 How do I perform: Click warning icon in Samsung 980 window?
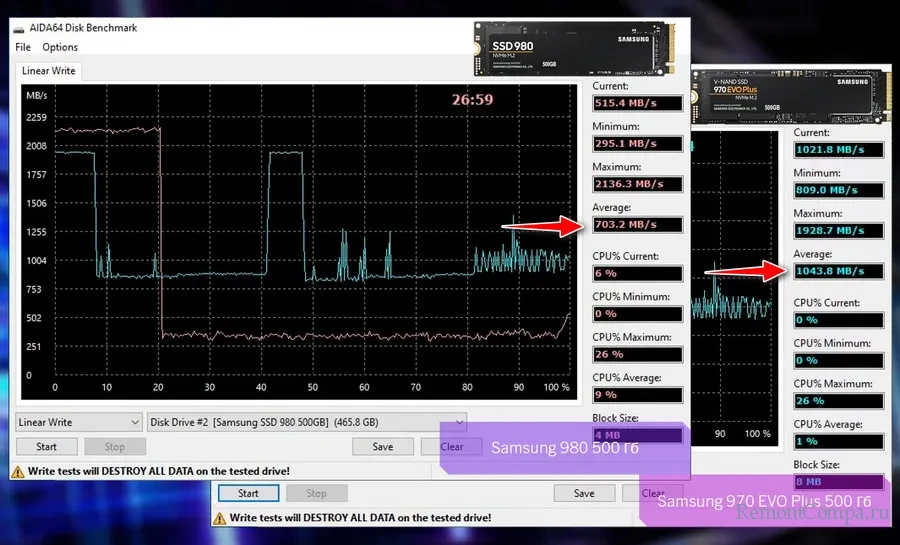(x=18, y=472)
